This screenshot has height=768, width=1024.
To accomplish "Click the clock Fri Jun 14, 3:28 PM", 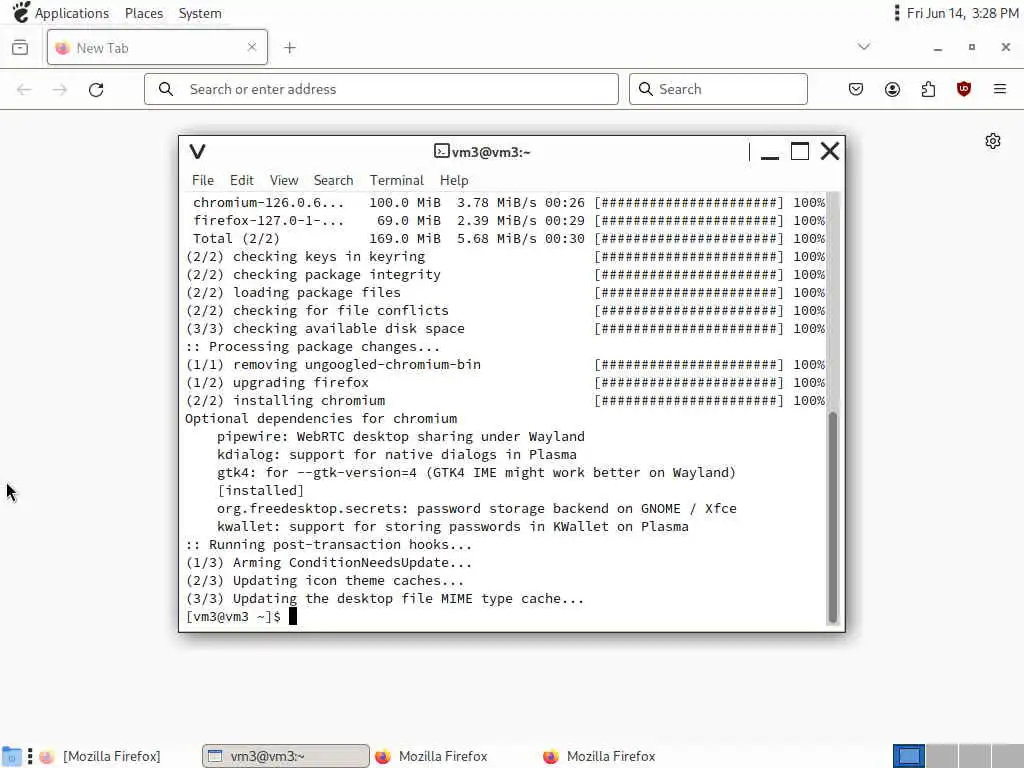I will (x=963, y=13).
